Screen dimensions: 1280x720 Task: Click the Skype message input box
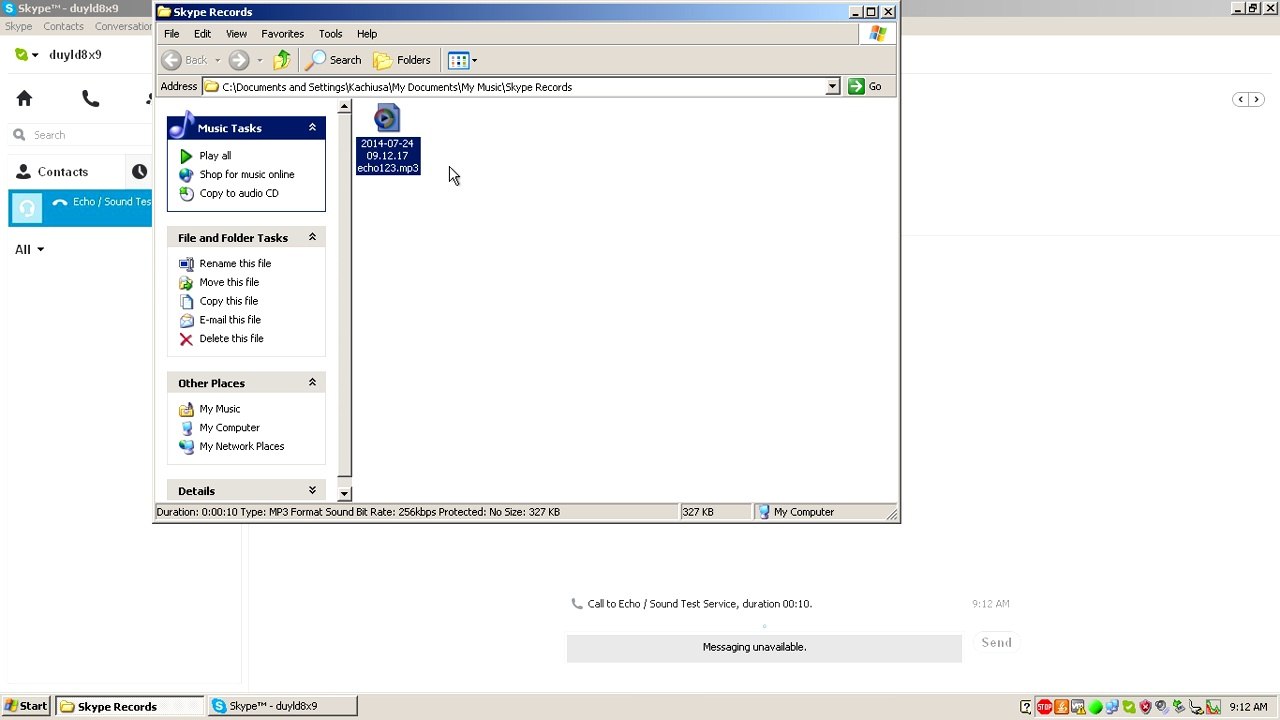pyautogui.click(x=764, y=647)
